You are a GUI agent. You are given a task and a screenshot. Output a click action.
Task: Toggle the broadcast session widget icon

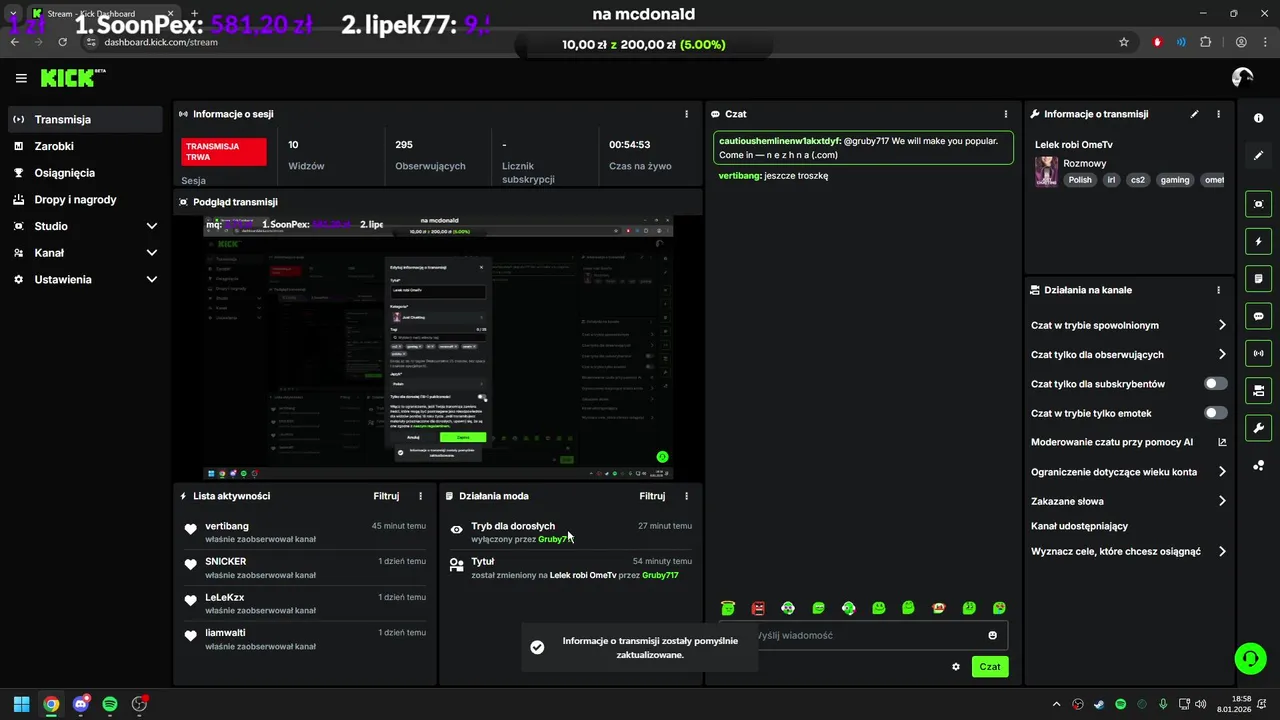click(x=1258, y=353)
